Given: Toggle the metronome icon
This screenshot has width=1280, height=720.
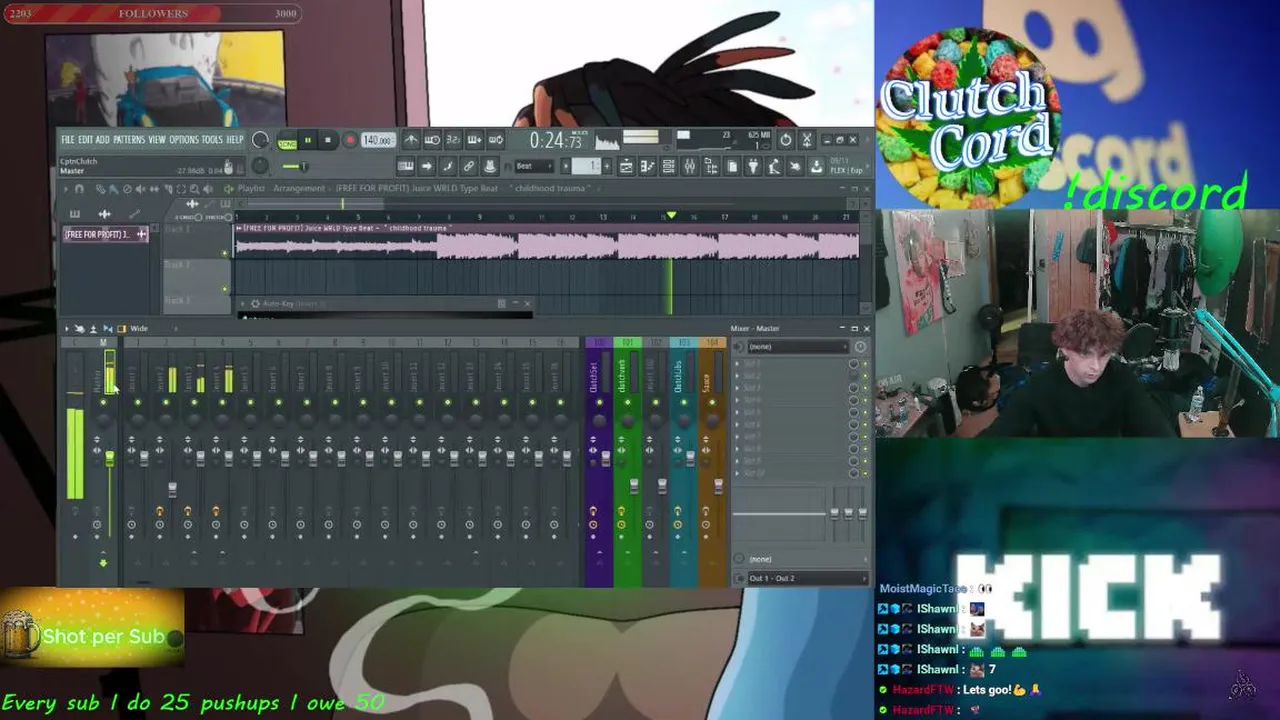Looking at the screenshot, I should pyautogui.click(x=411, y=140).
